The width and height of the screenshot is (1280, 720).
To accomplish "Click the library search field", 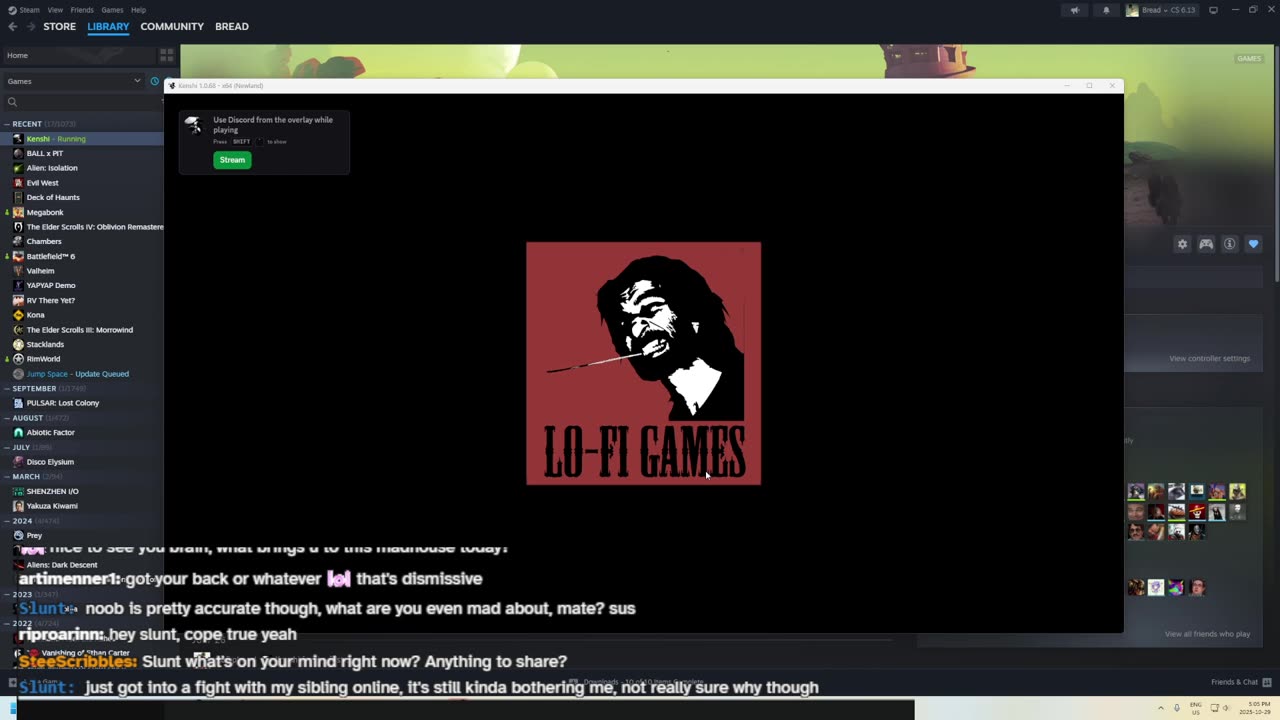I will tap(82, 102).
